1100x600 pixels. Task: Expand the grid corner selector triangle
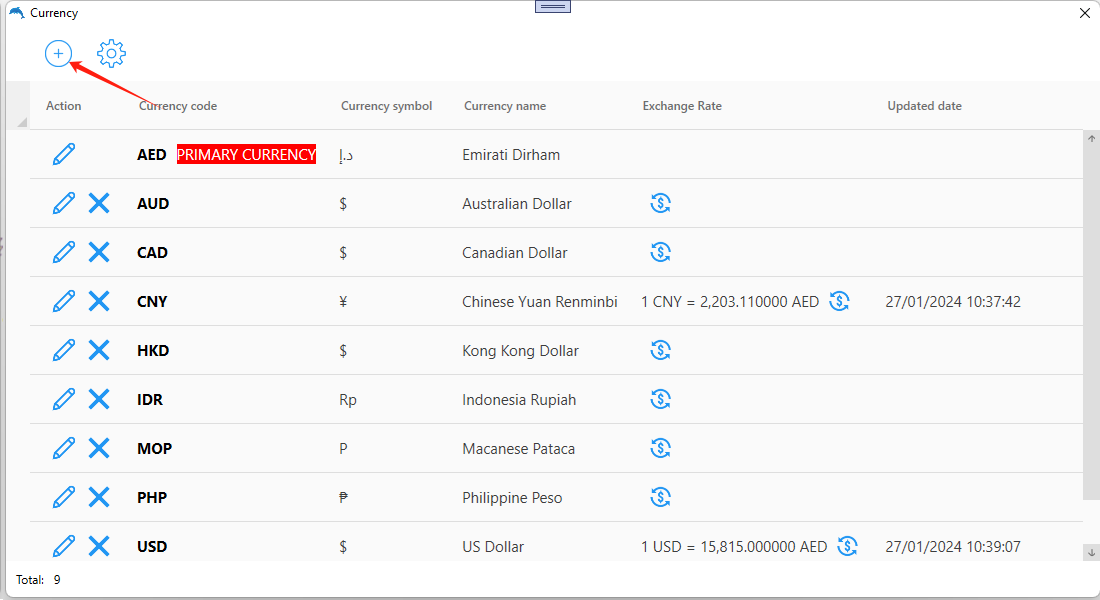click(22, 122)
